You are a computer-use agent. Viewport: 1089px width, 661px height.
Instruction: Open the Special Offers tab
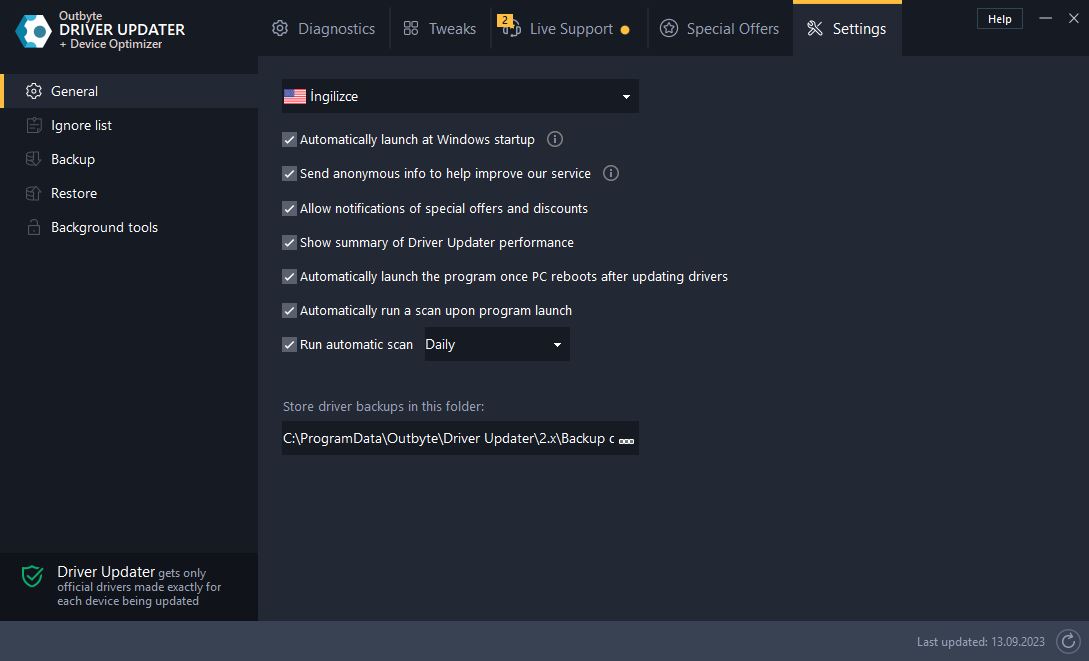[x=720, y=28]
